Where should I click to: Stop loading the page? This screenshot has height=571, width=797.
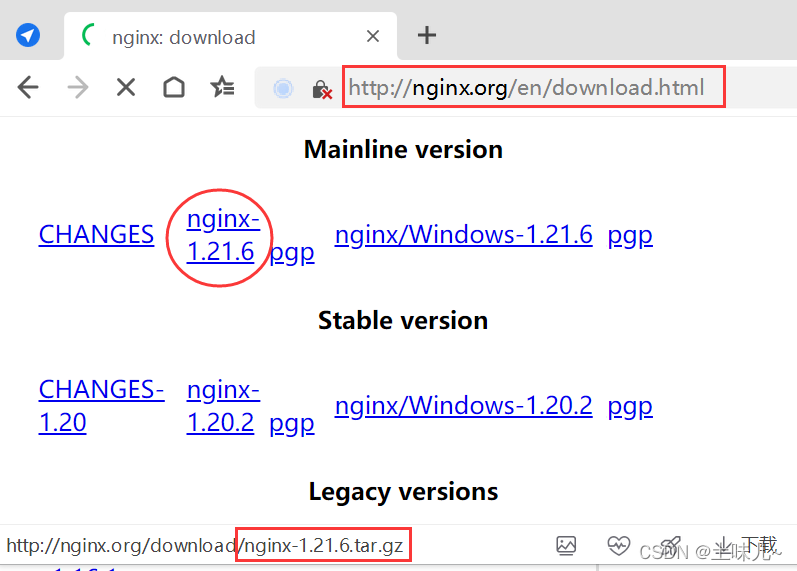[x=126, y=87]
